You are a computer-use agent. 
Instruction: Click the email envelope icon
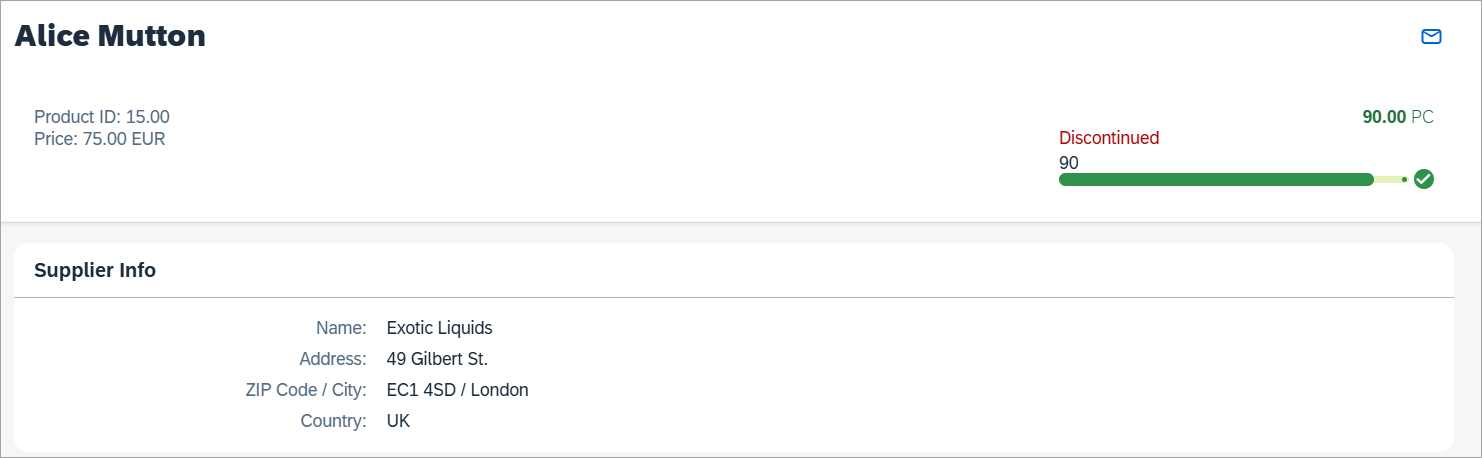coord(1431,37)
